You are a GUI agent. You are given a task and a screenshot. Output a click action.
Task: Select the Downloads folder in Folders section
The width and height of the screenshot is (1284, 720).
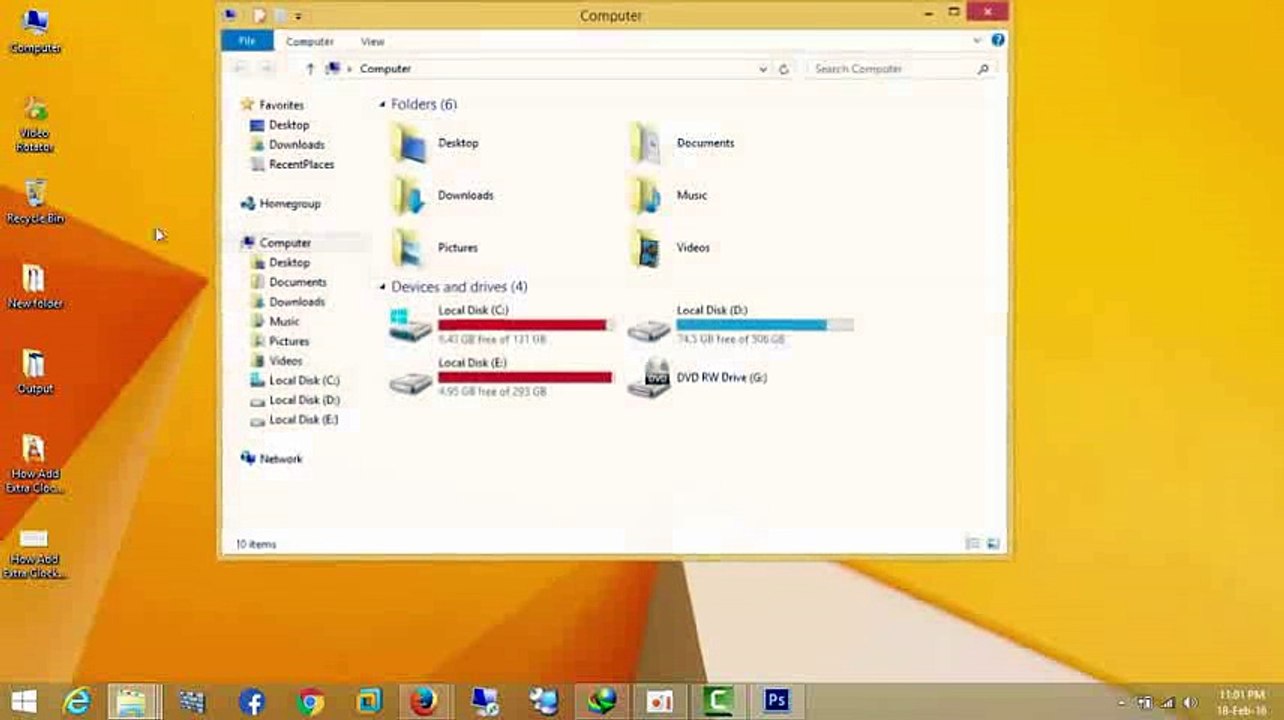[x=409, y=196]
